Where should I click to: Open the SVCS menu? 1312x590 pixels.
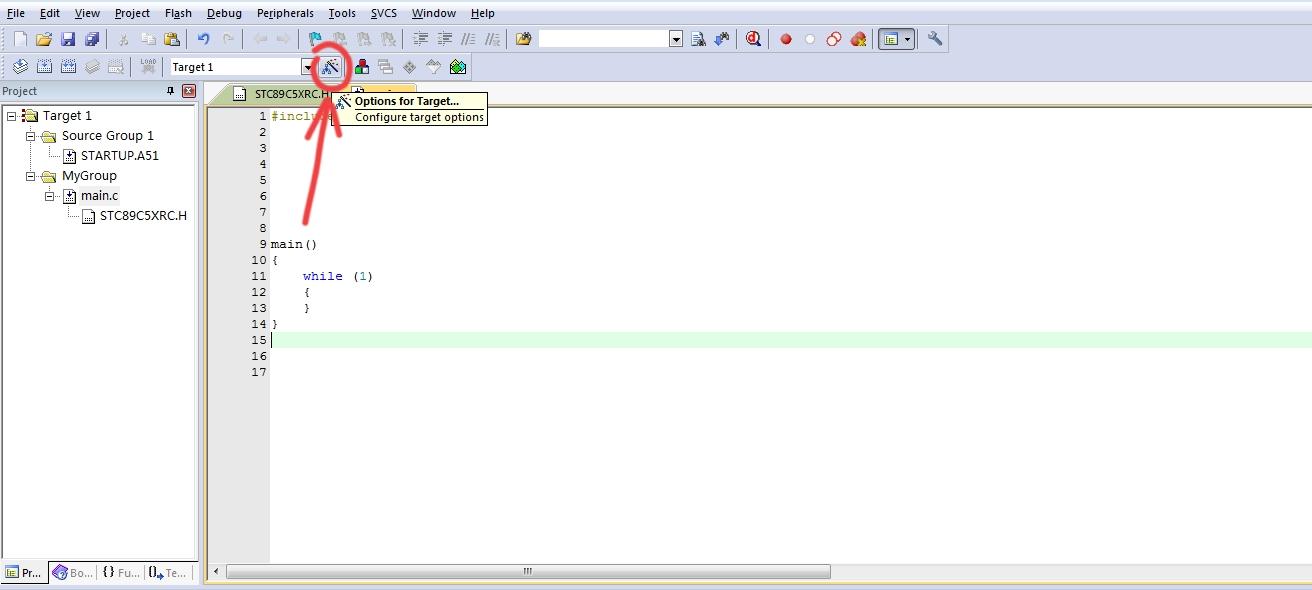point(384,13)
